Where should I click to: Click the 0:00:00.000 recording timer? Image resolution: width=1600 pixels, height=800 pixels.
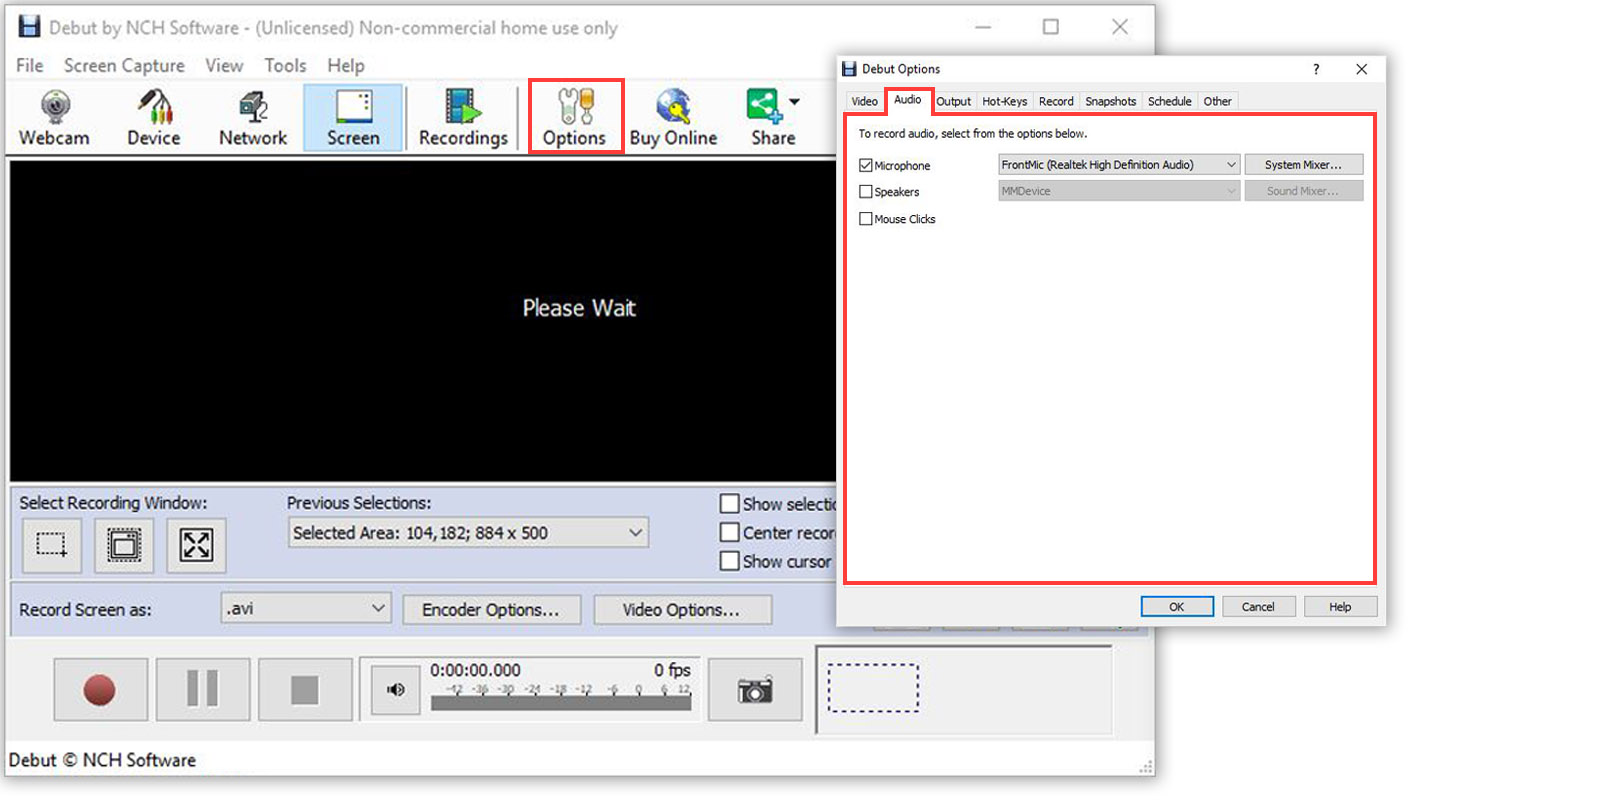pyautogui.click(x=476, y=670)
